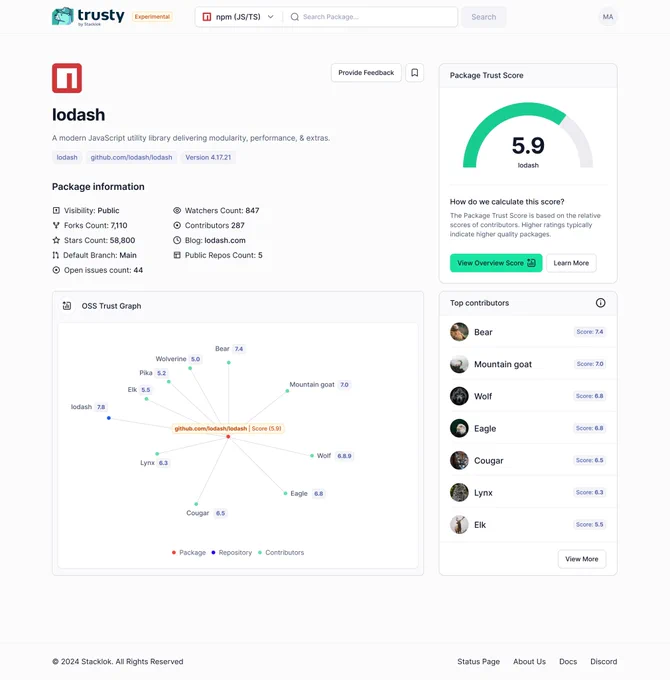
Task: Click the Bear Score: 7.4 badge
Action: 590,332
